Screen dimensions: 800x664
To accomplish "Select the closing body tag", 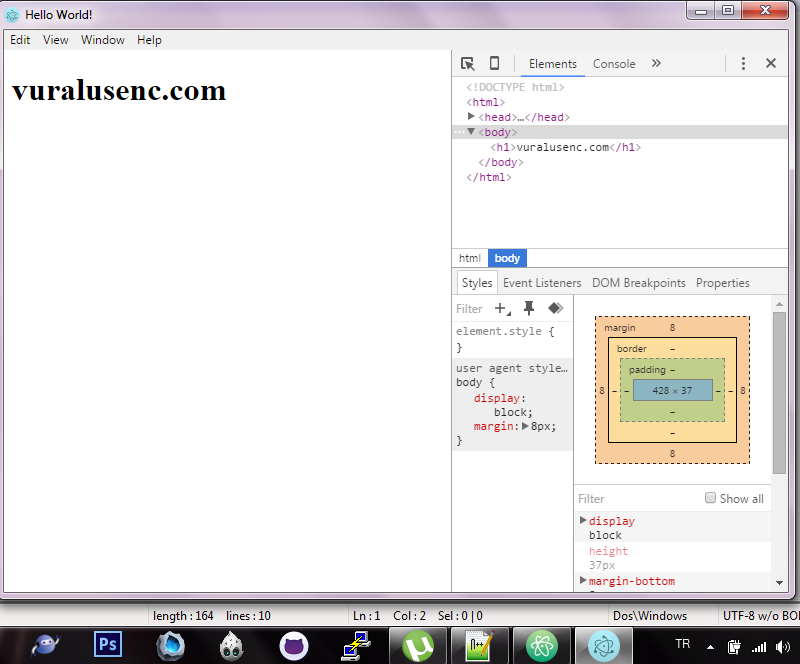I will [x=501, y=162].
